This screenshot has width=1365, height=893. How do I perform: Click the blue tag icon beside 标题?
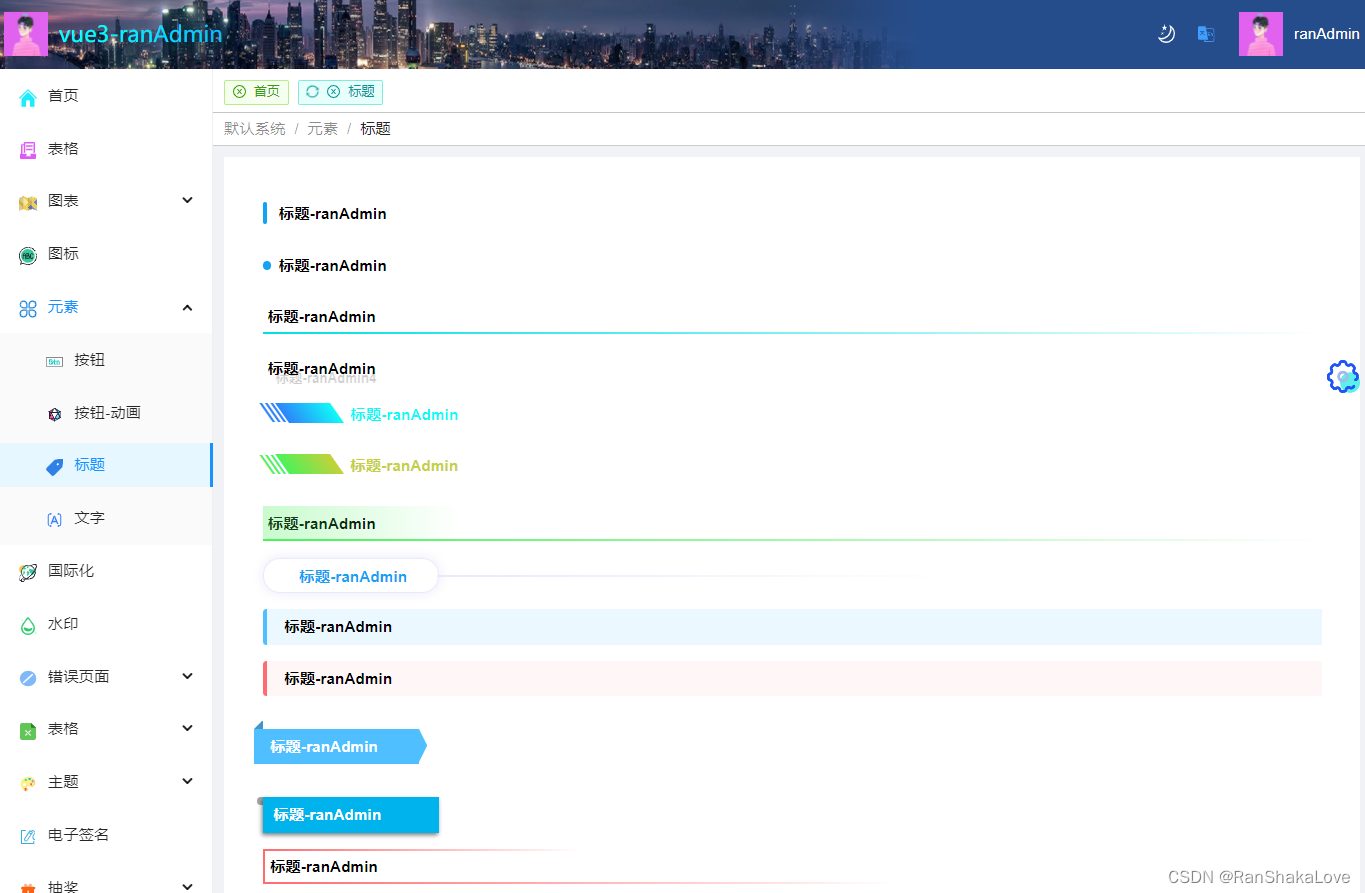coord(54,466)
